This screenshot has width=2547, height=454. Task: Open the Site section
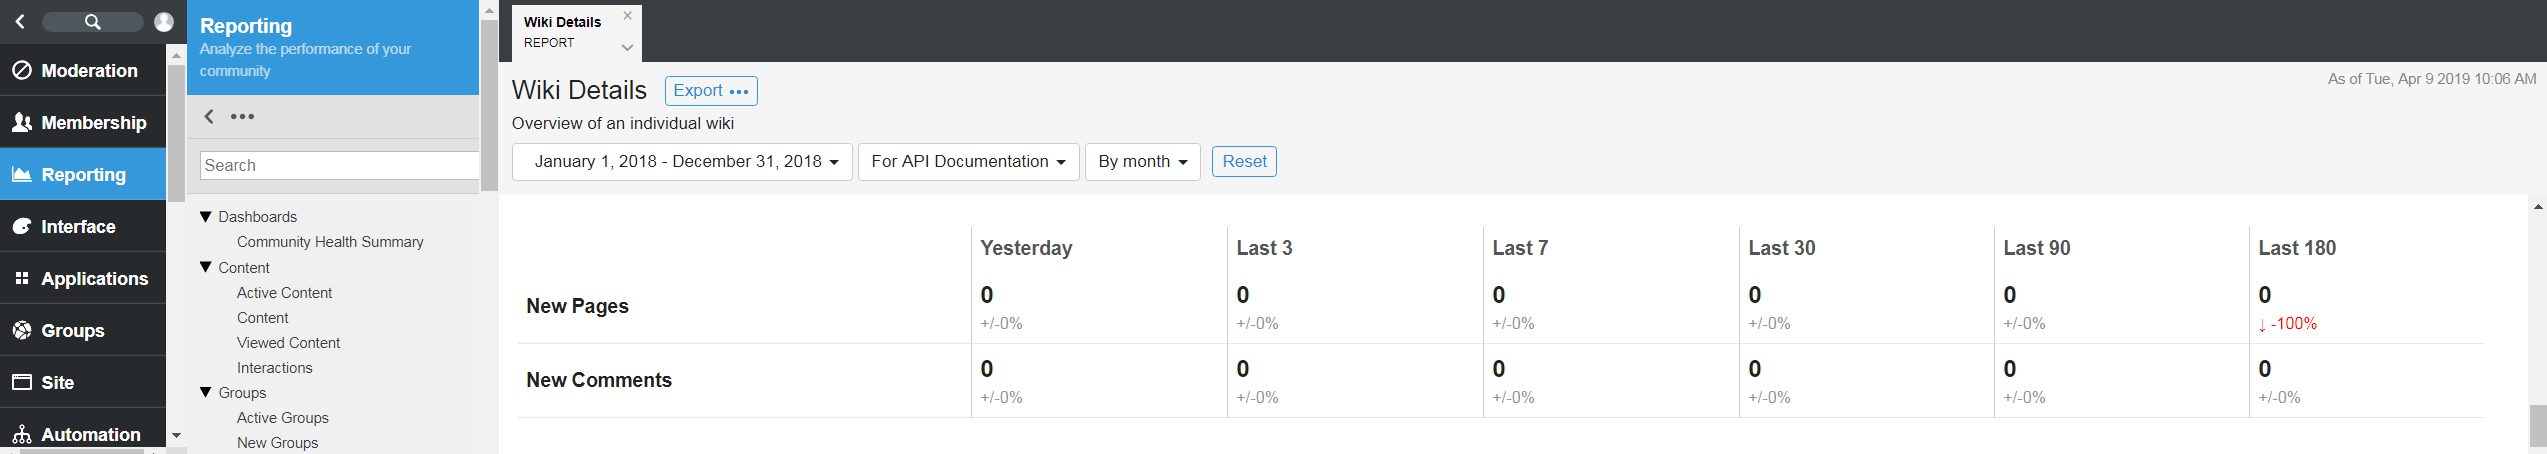click(83, 382)
